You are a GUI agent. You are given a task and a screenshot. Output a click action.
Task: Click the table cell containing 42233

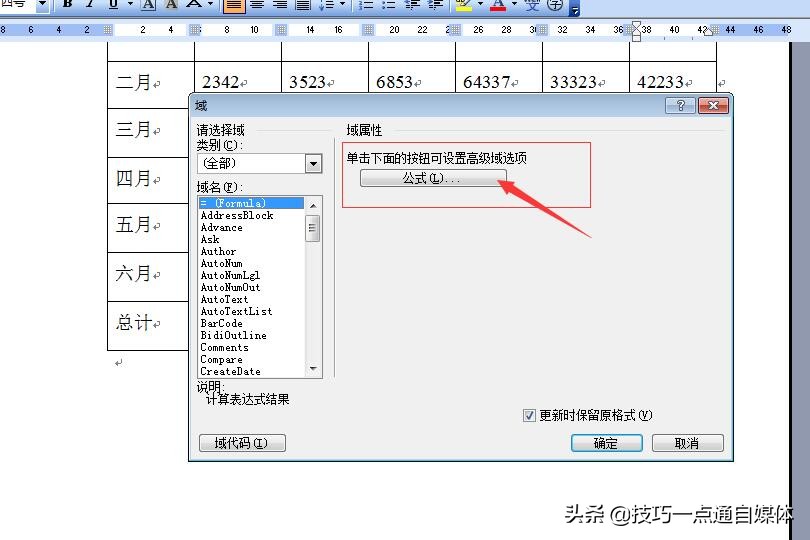673,78
